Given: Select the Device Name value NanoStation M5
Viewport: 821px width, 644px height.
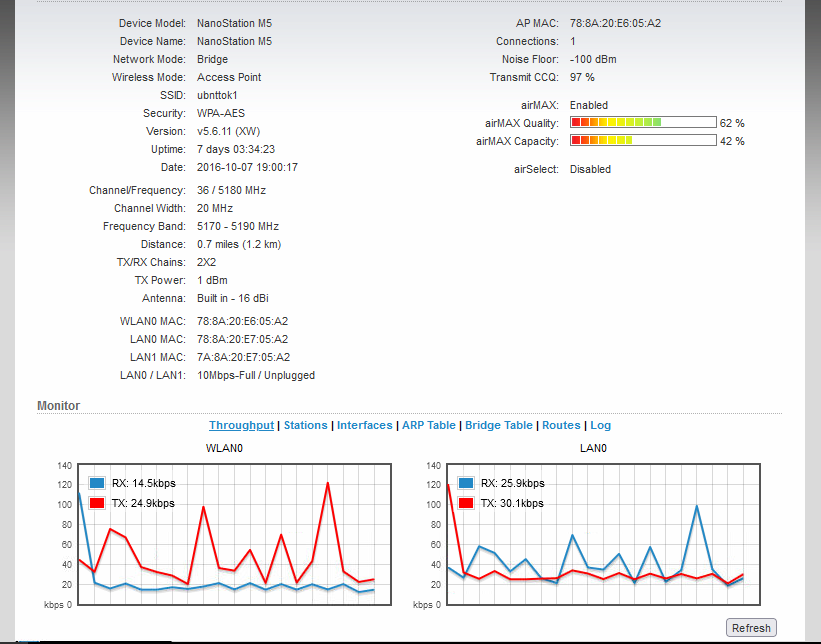Looking at the screenshot, I should coord(235,41).
